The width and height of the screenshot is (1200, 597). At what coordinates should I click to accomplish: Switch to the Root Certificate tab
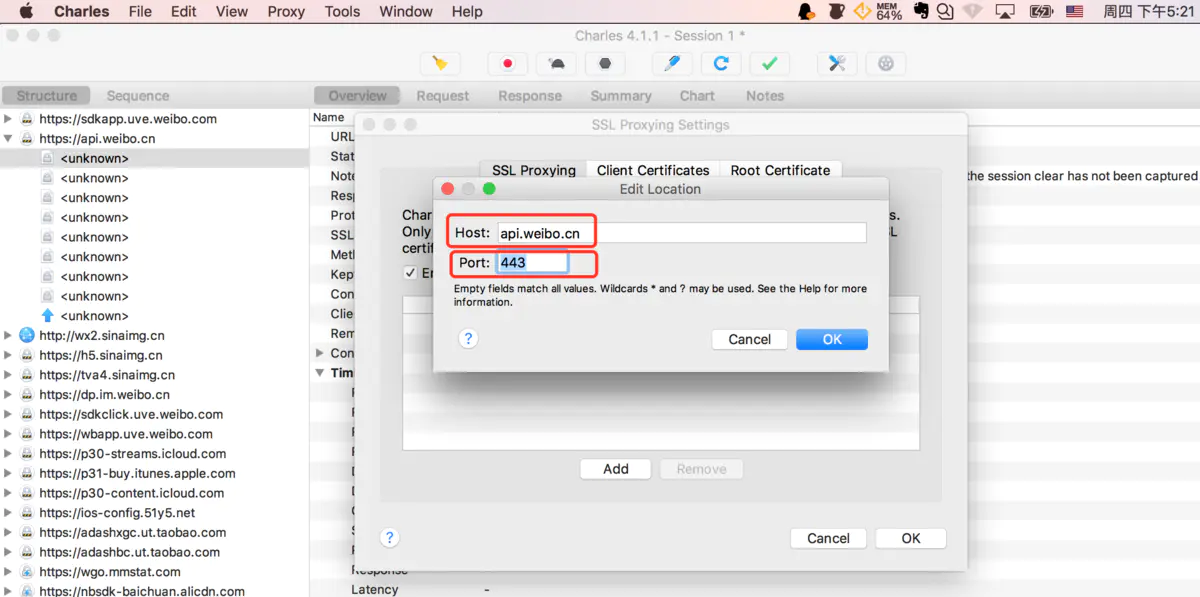[780, 170]
